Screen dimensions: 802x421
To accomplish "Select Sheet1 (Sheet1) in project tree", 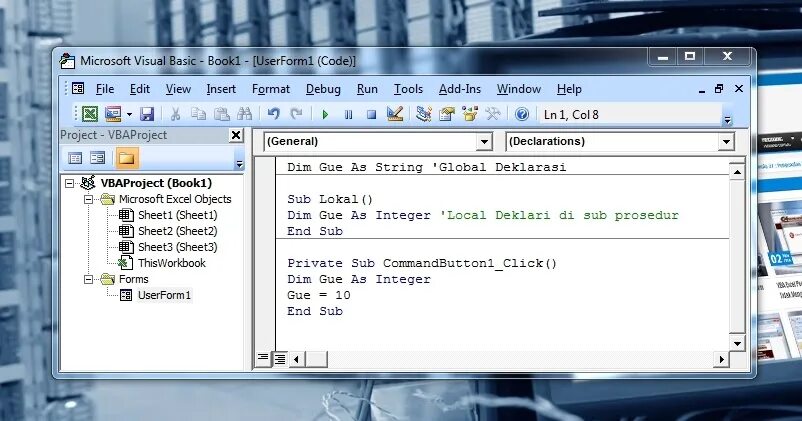I will coord(177,215).
